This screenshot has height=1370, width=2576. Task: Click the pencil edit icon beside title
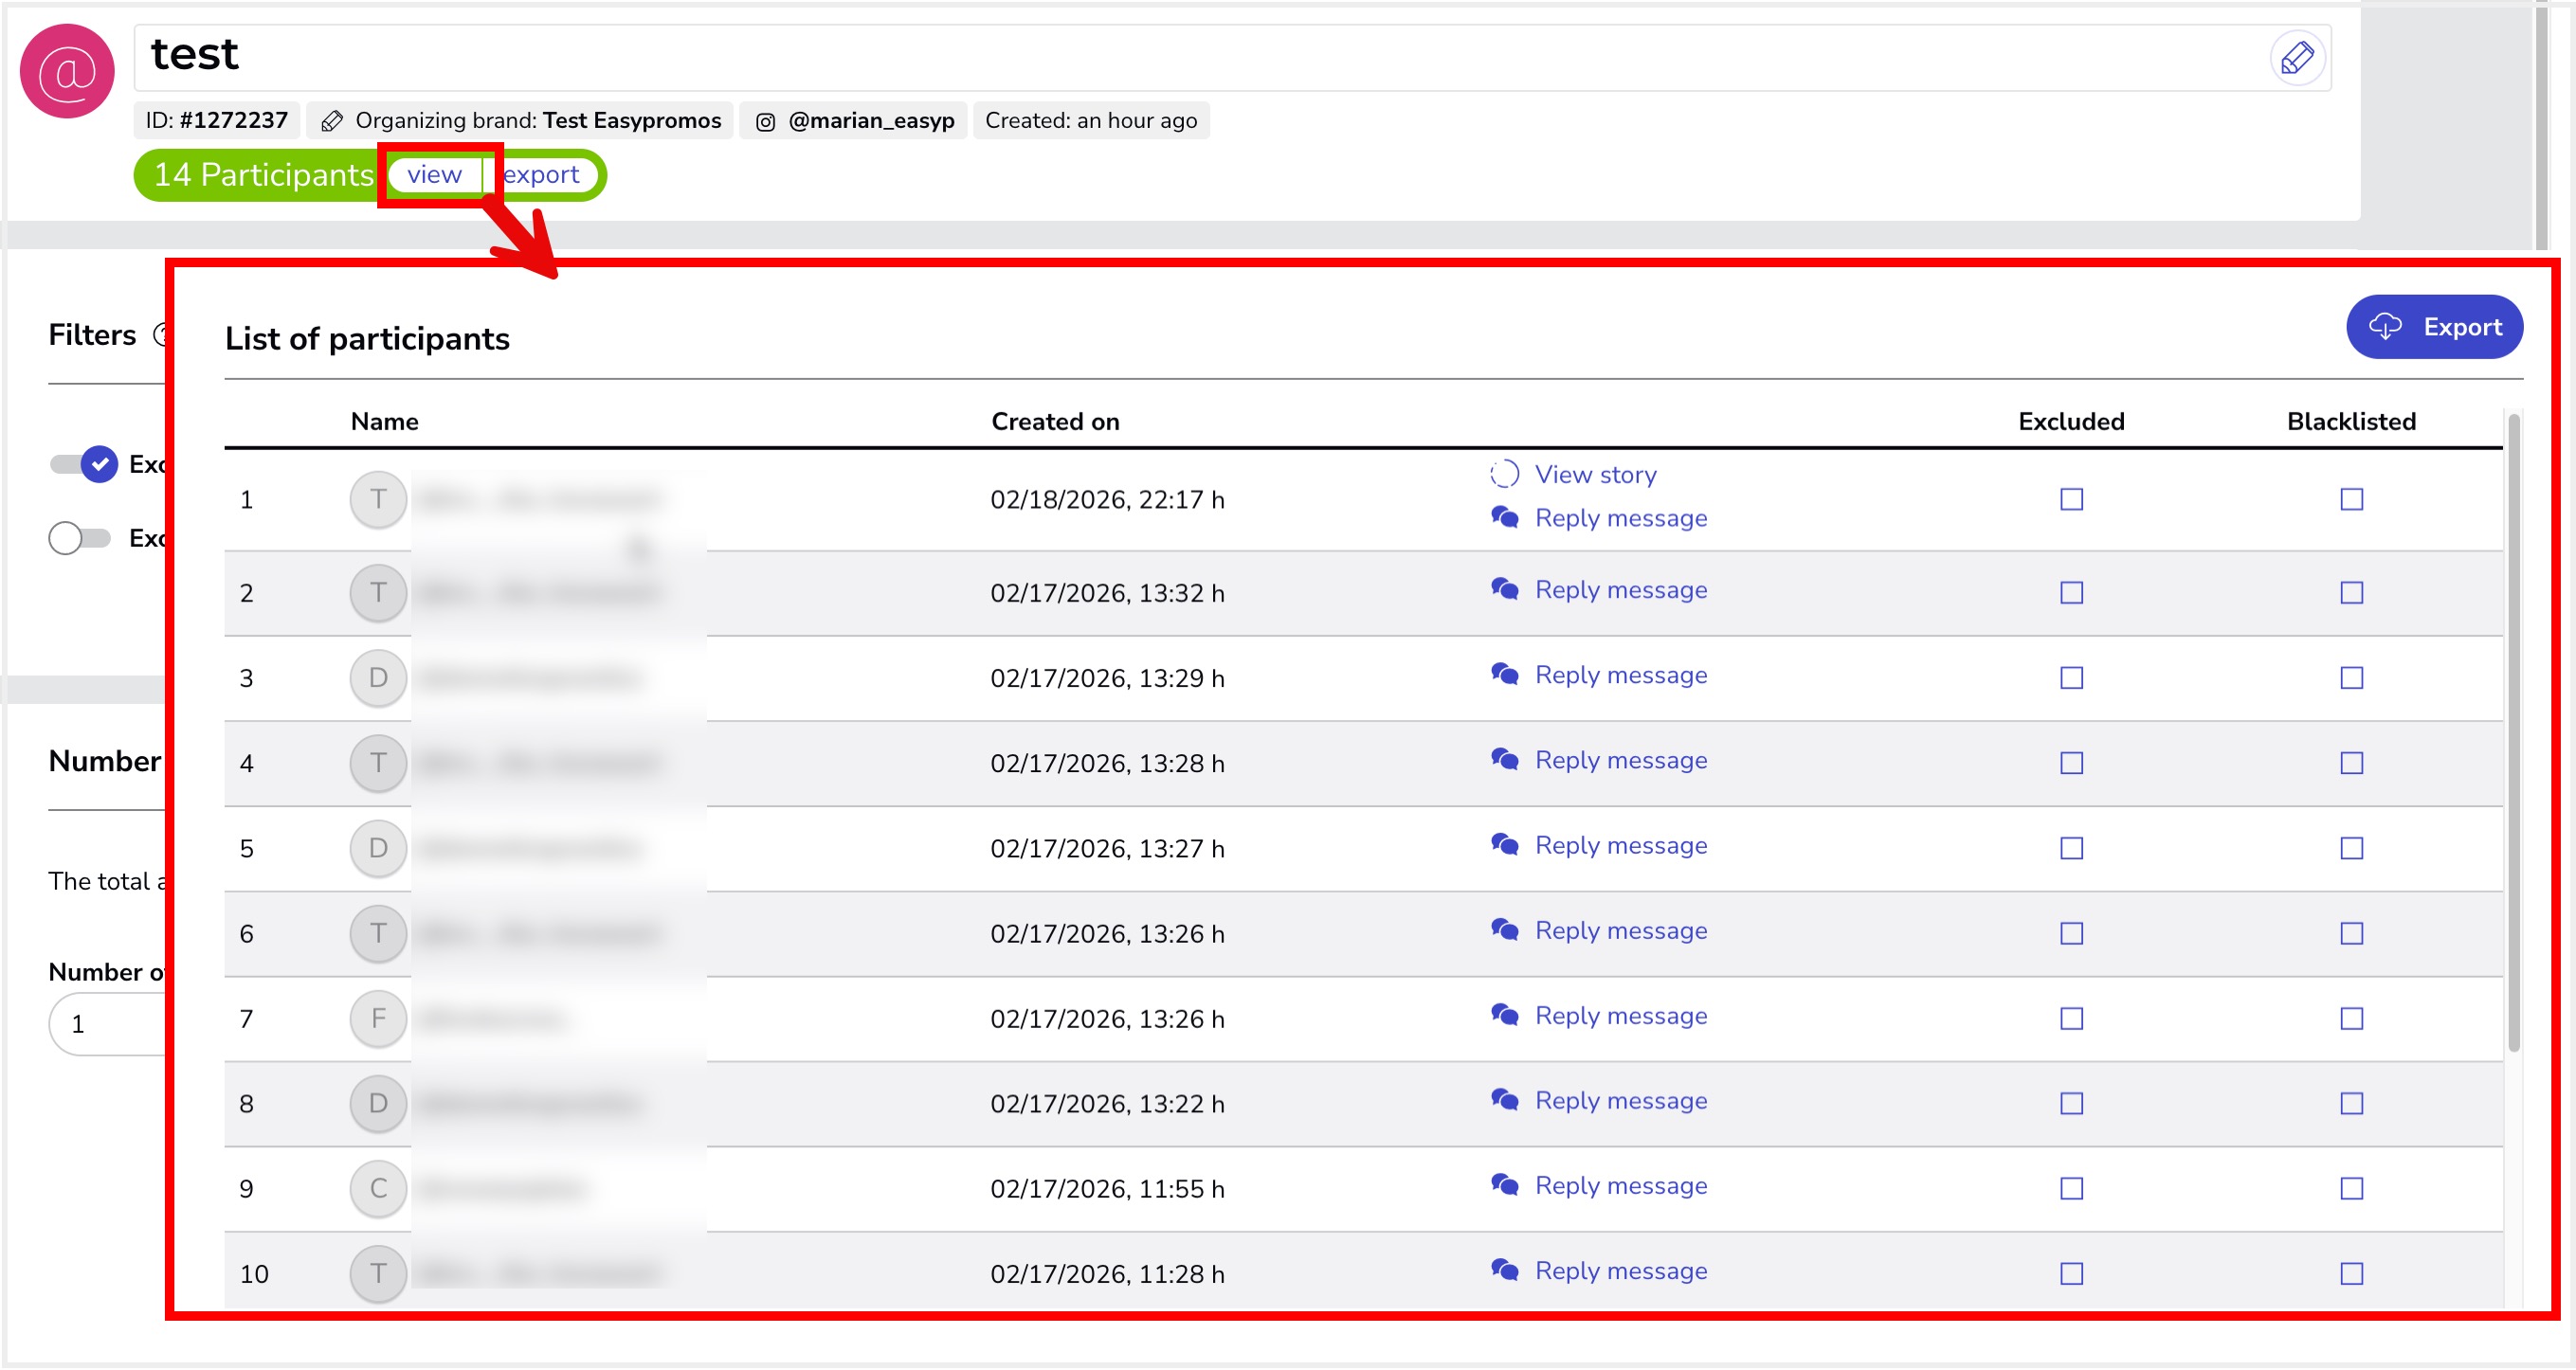[x=2297, y=58]
